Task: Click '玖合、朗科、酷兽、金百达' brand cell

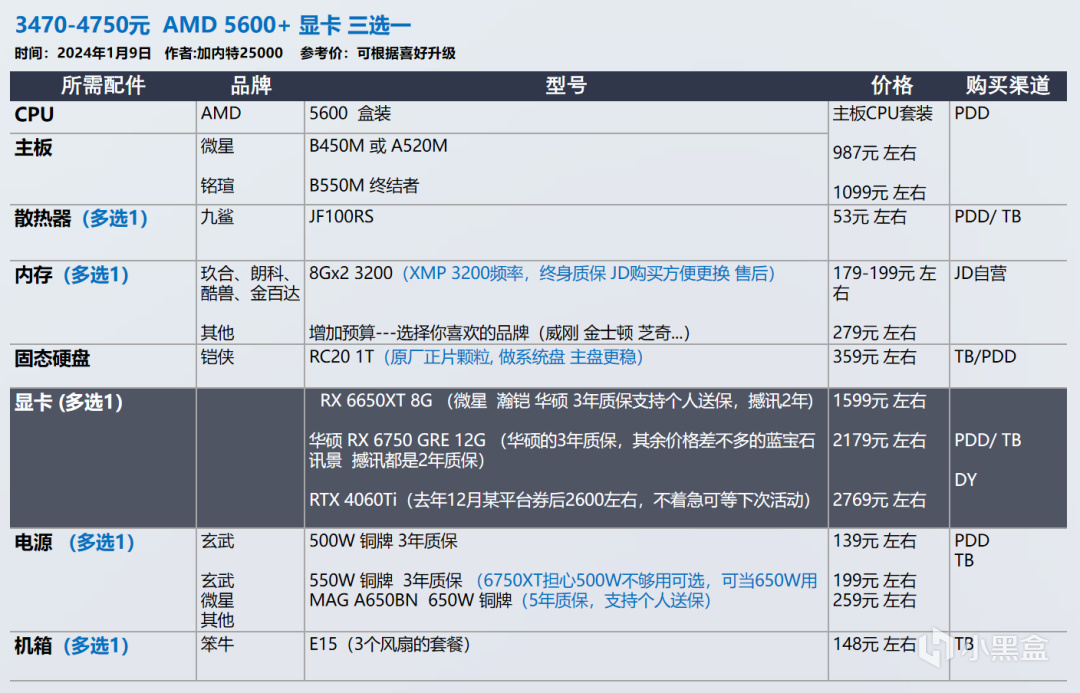Action: tap(251, 284)
